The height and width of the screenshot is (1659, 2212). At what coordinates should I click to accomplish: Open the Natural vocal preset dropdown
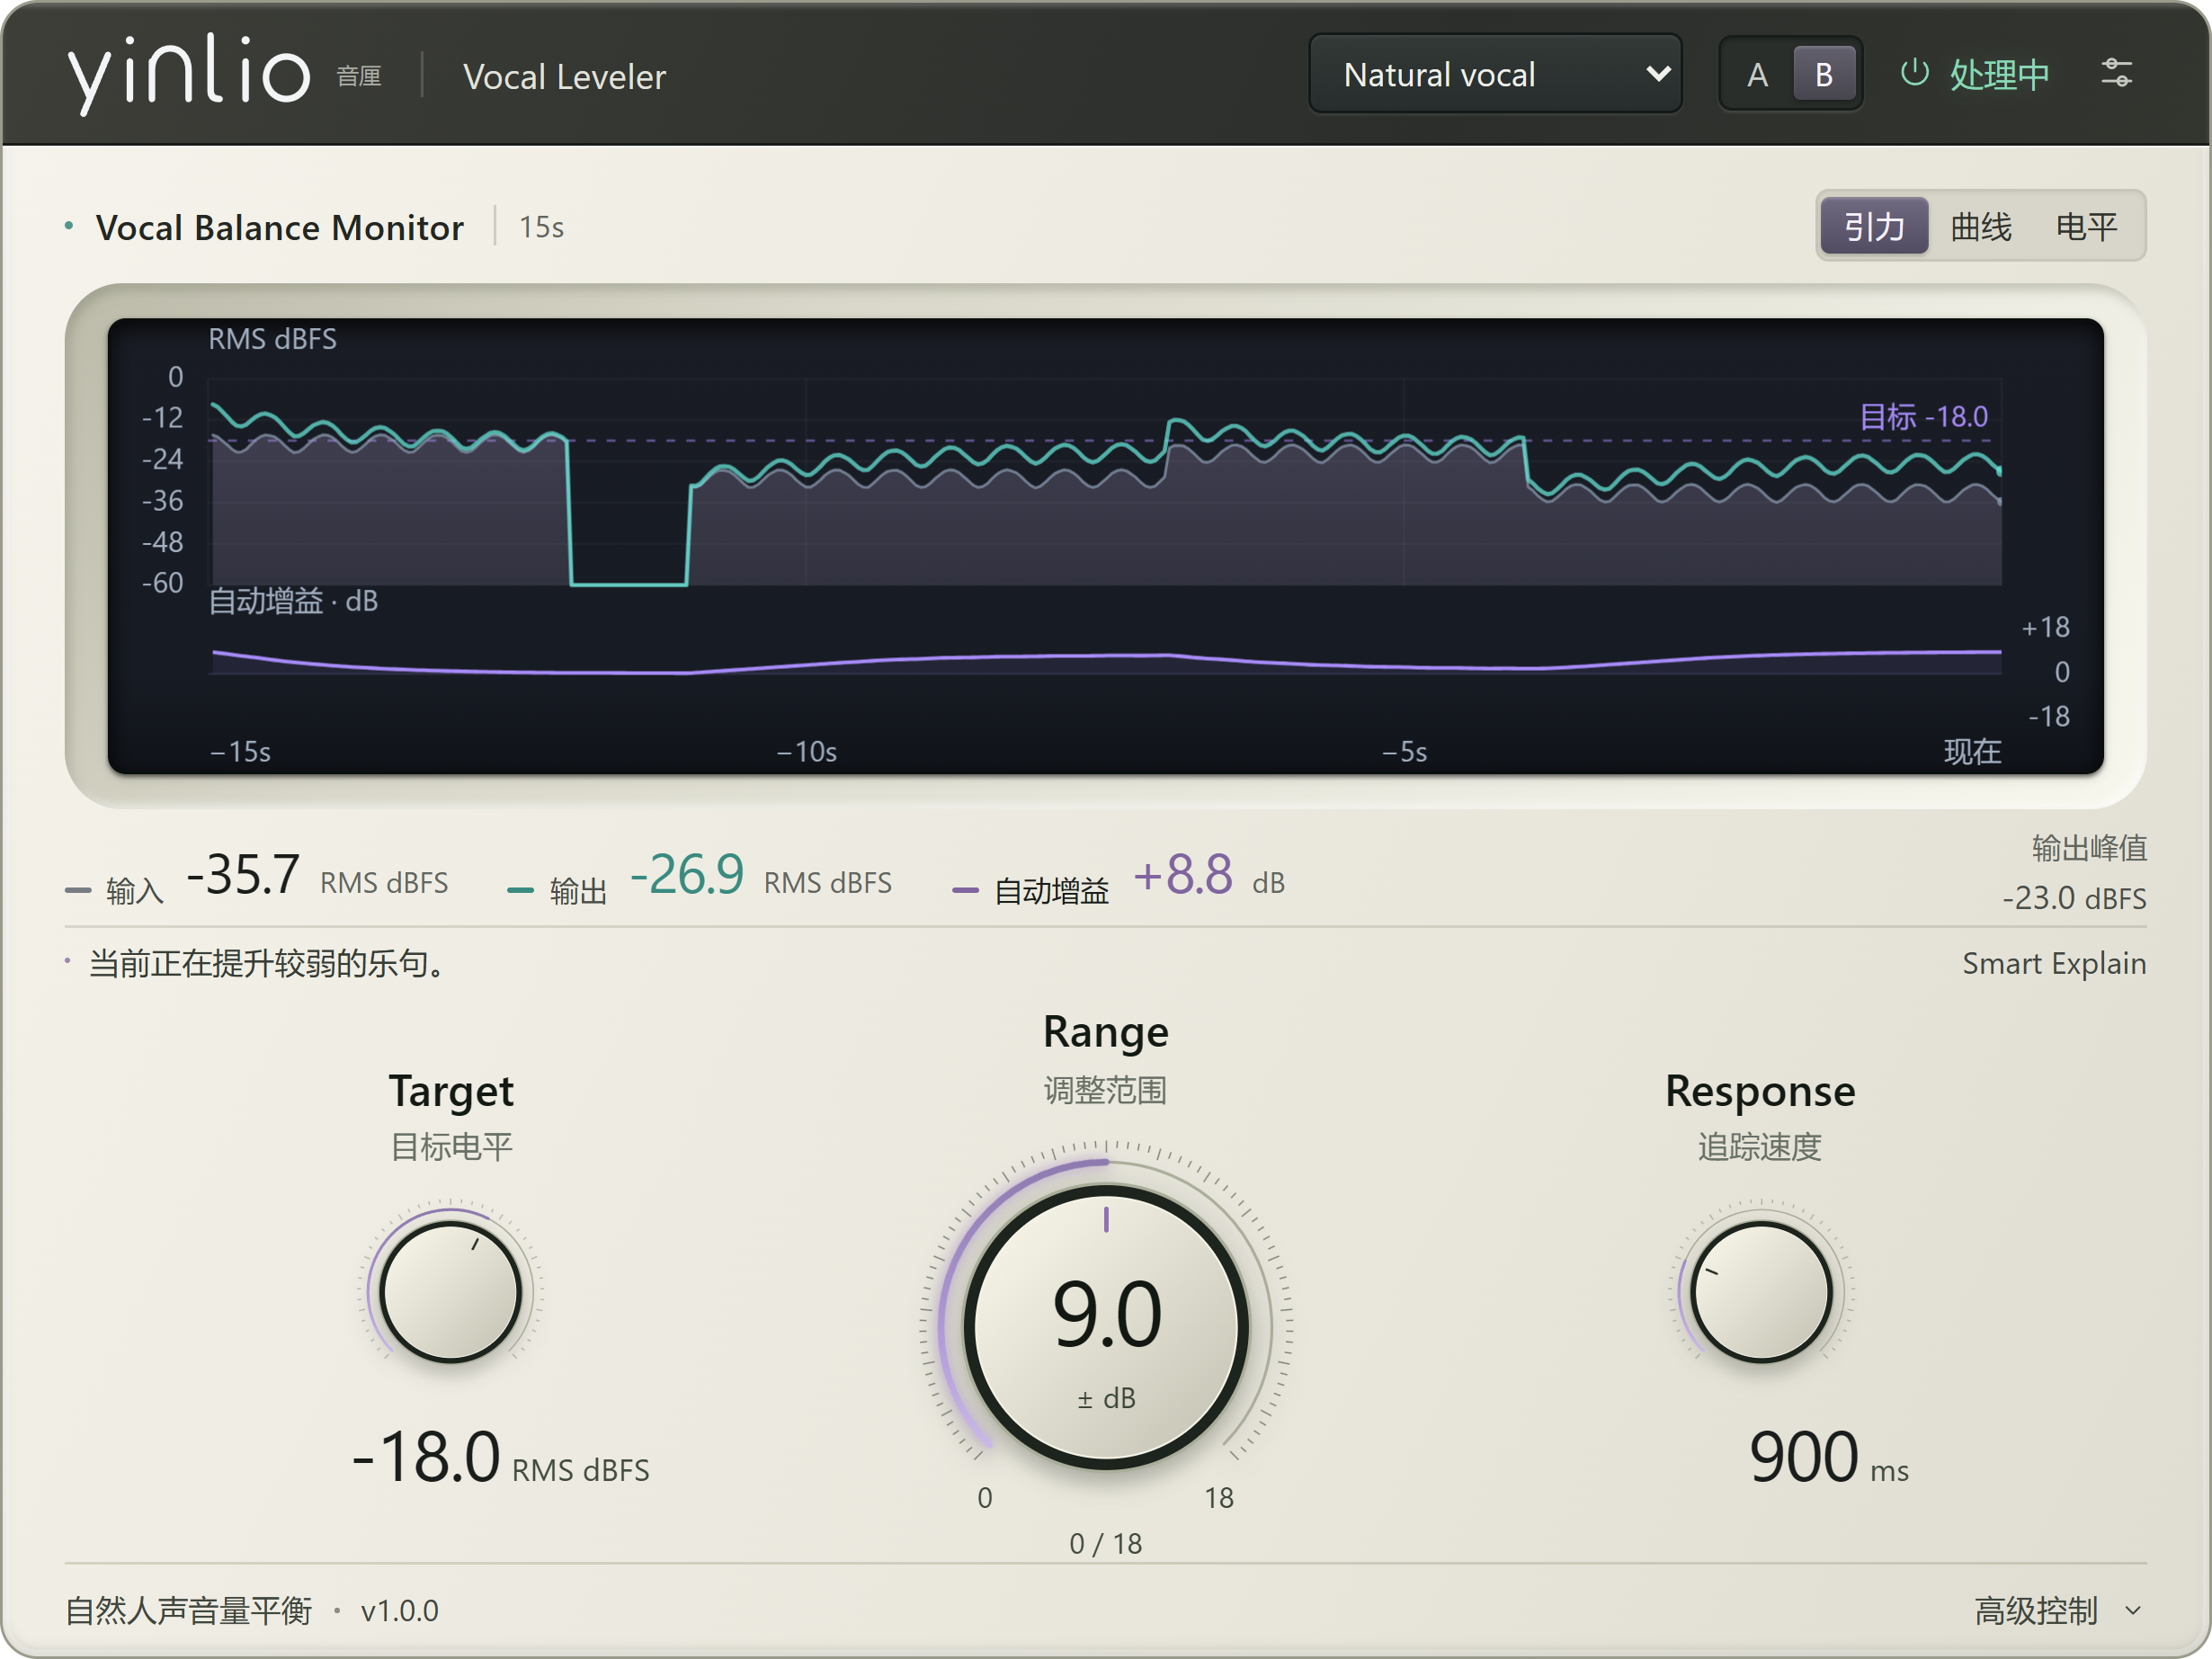[1495, 75]
